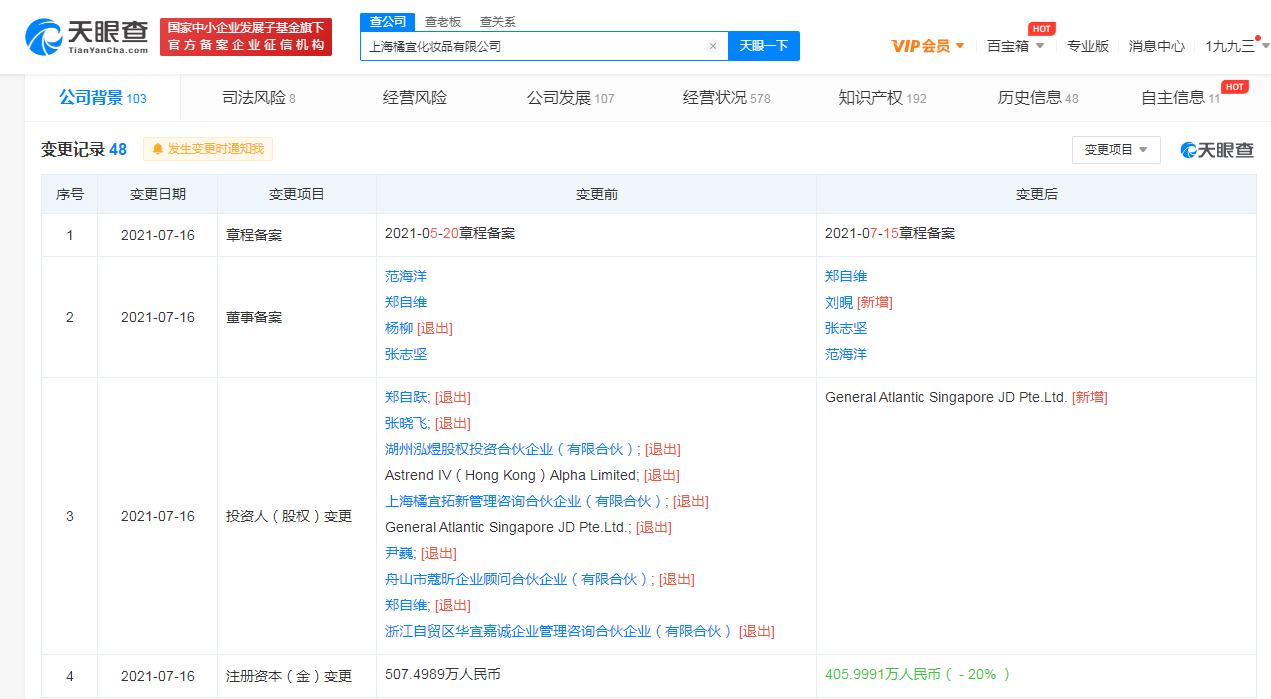
Task: Click the red 官方备案企业征信机构 banner
Action: pos(246,37)
